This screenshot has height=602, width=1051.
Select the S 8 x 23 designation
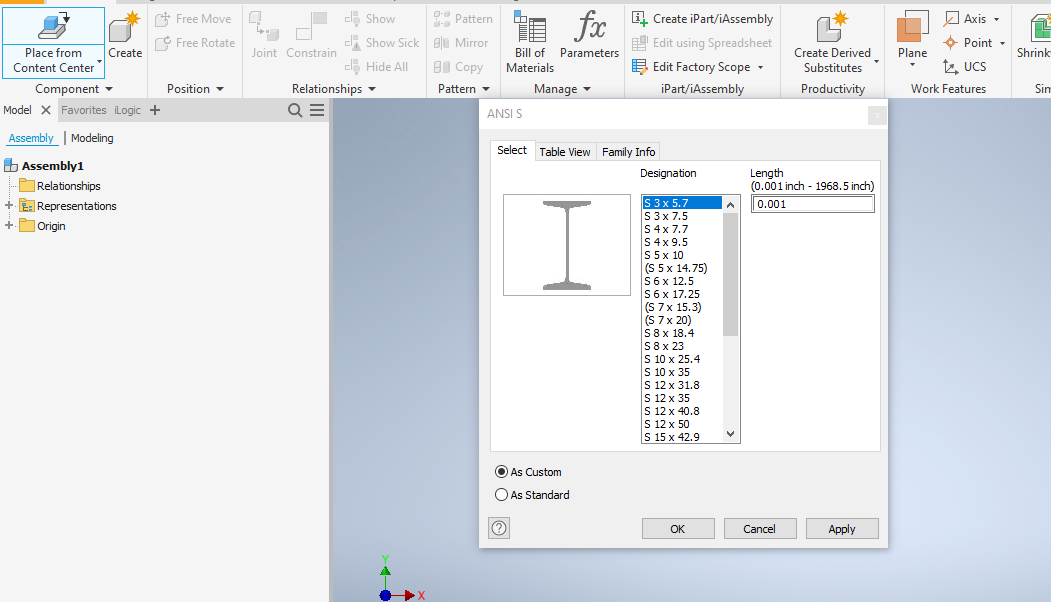tap(666, 345)
